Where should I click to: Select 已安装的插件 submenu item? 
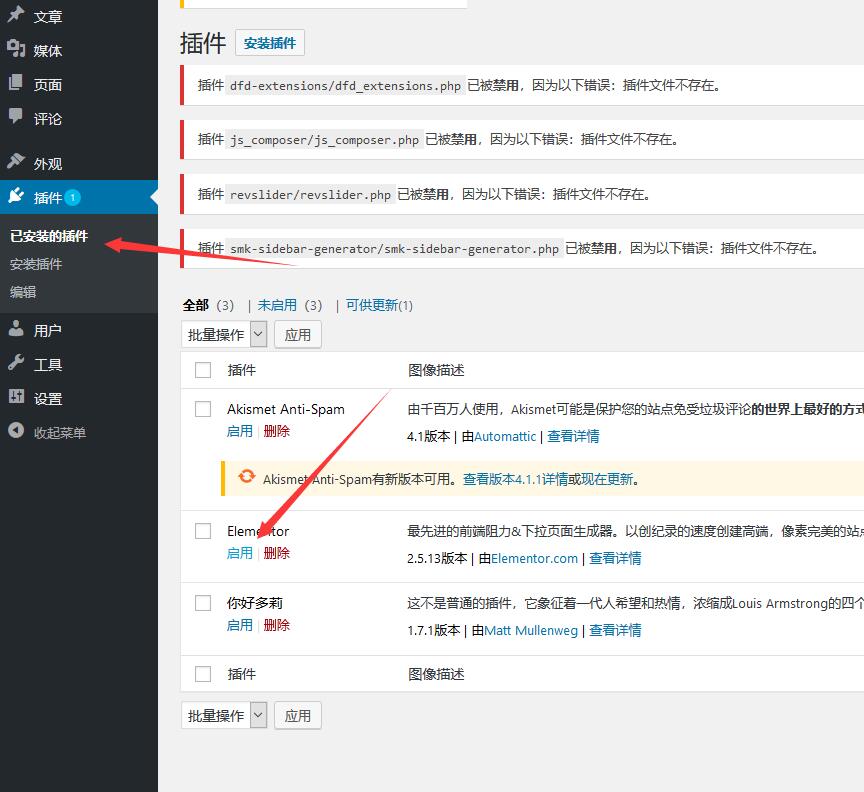coord(49,236)
